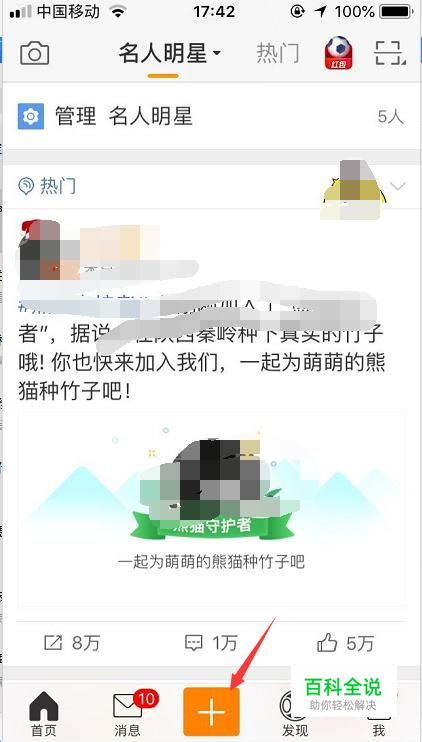Tap the post author avatar
The width and height of the screenshot is (422, 742).
(x=40, y=249)
